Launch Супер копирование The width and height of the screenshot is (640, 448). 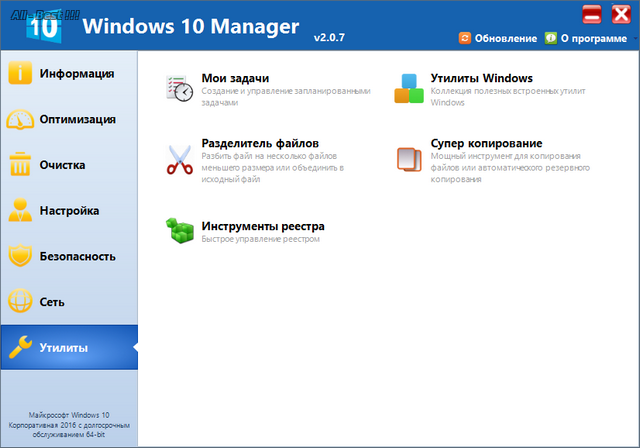[486, 143]
